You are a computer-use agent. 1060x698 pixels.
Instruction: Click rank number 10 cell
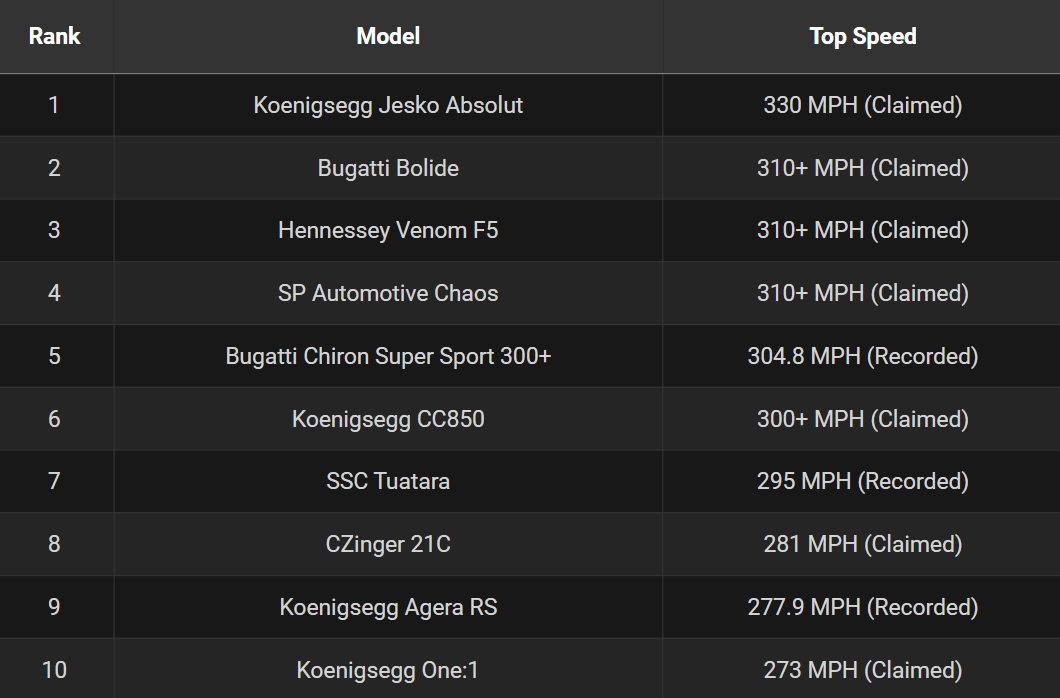tap(54, 669)
